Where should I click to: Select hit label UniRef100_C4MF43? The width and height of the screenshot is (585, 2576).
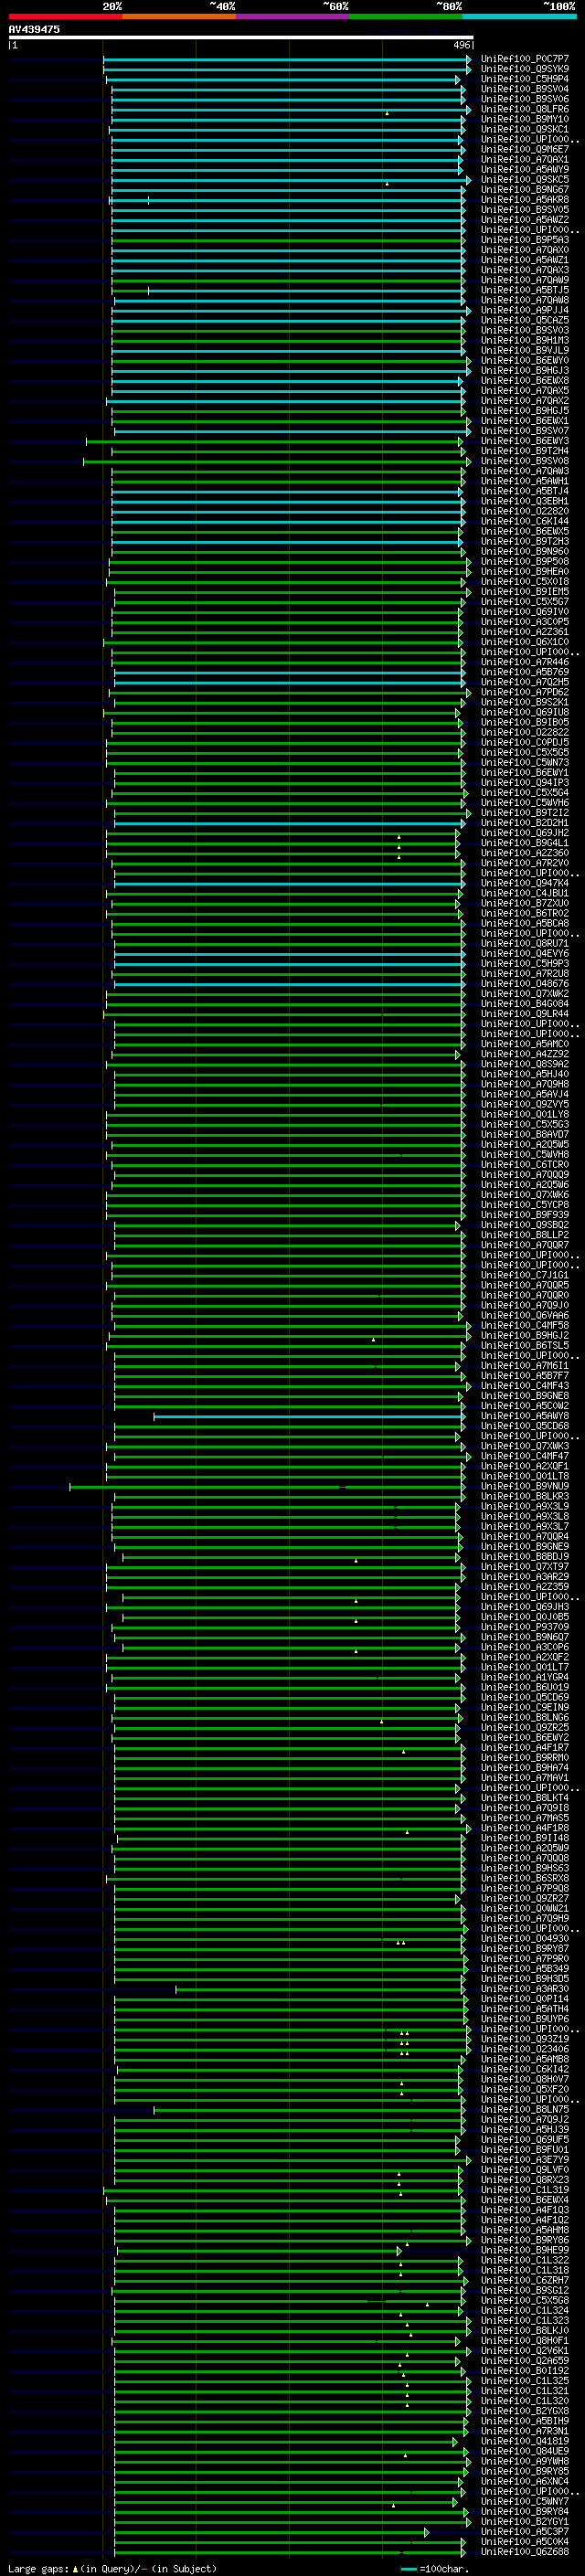(x=525, y=1386)
